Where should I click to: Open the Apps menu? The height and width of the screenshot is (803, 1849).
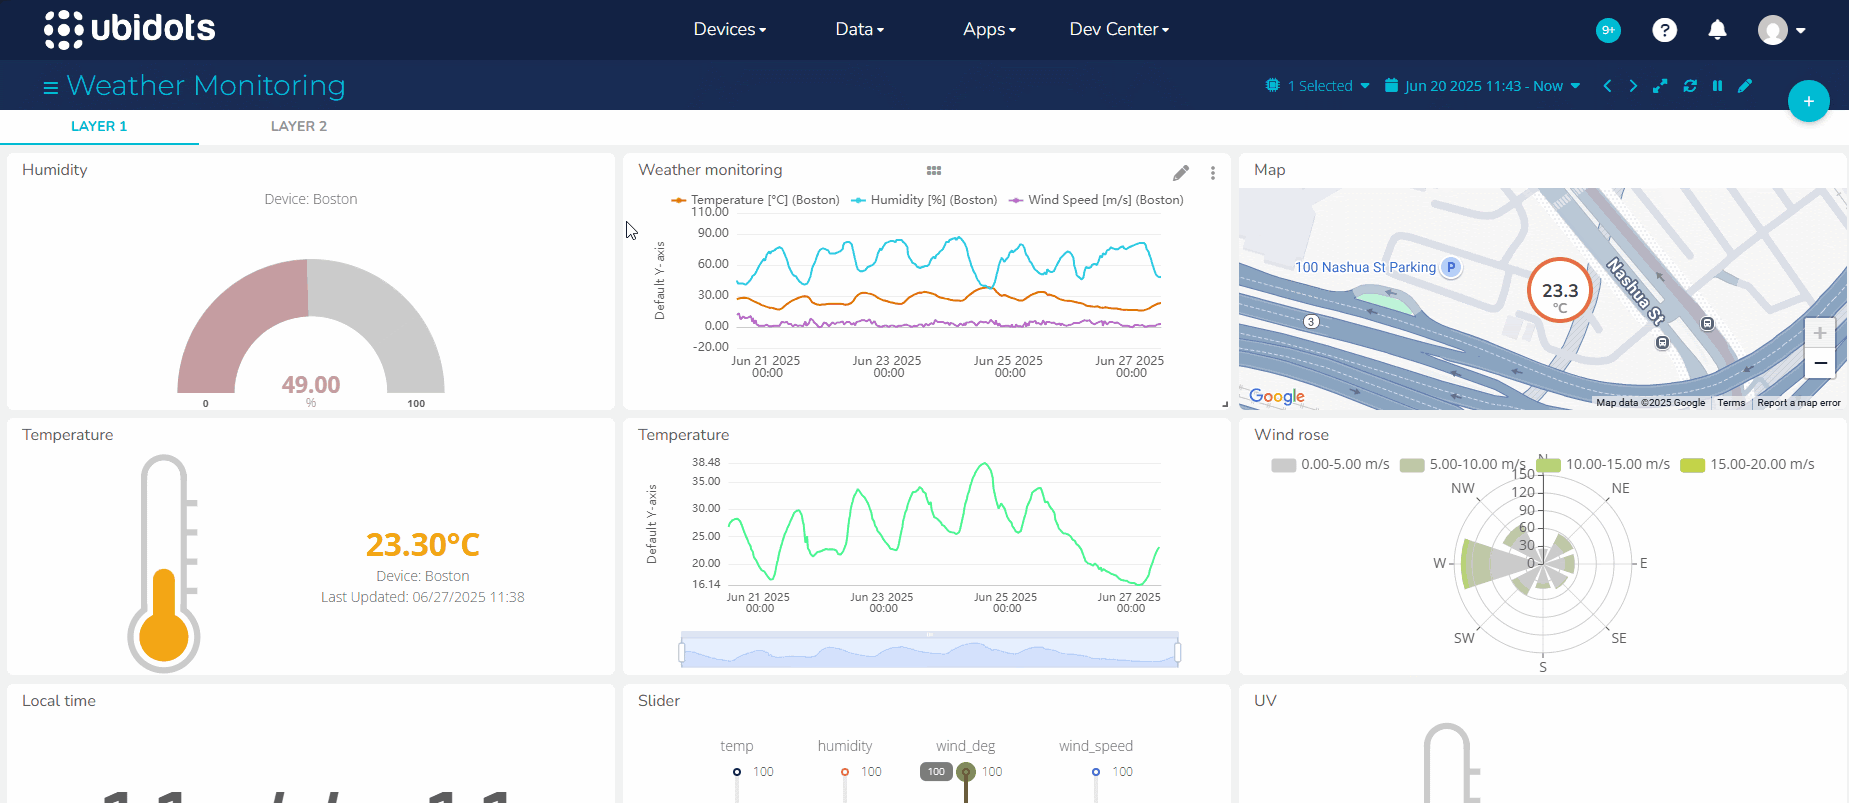coord(990,29)
